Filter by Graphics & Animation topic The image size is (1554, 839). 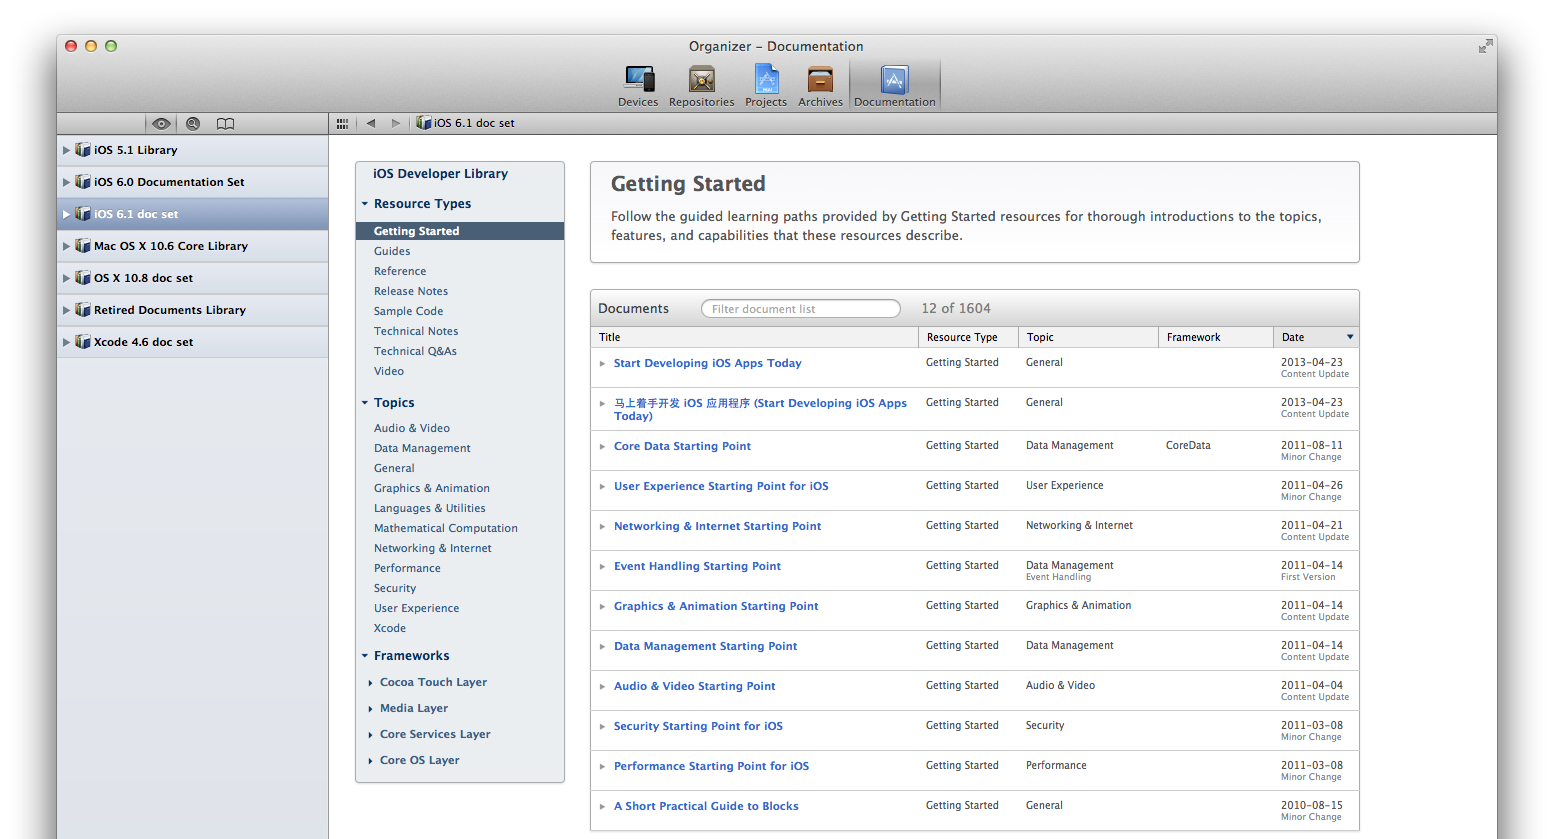point(432,488)
